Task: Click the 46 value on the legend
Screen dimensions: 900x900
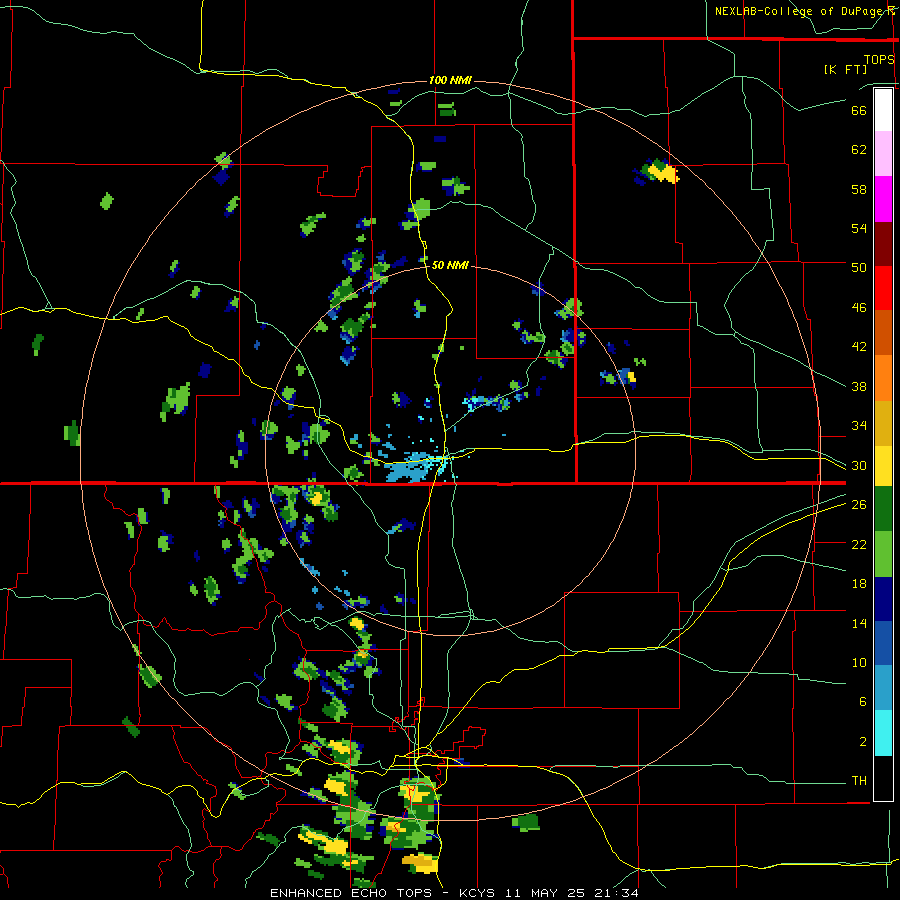Action: pyautogui.click(x=859, y=308)
